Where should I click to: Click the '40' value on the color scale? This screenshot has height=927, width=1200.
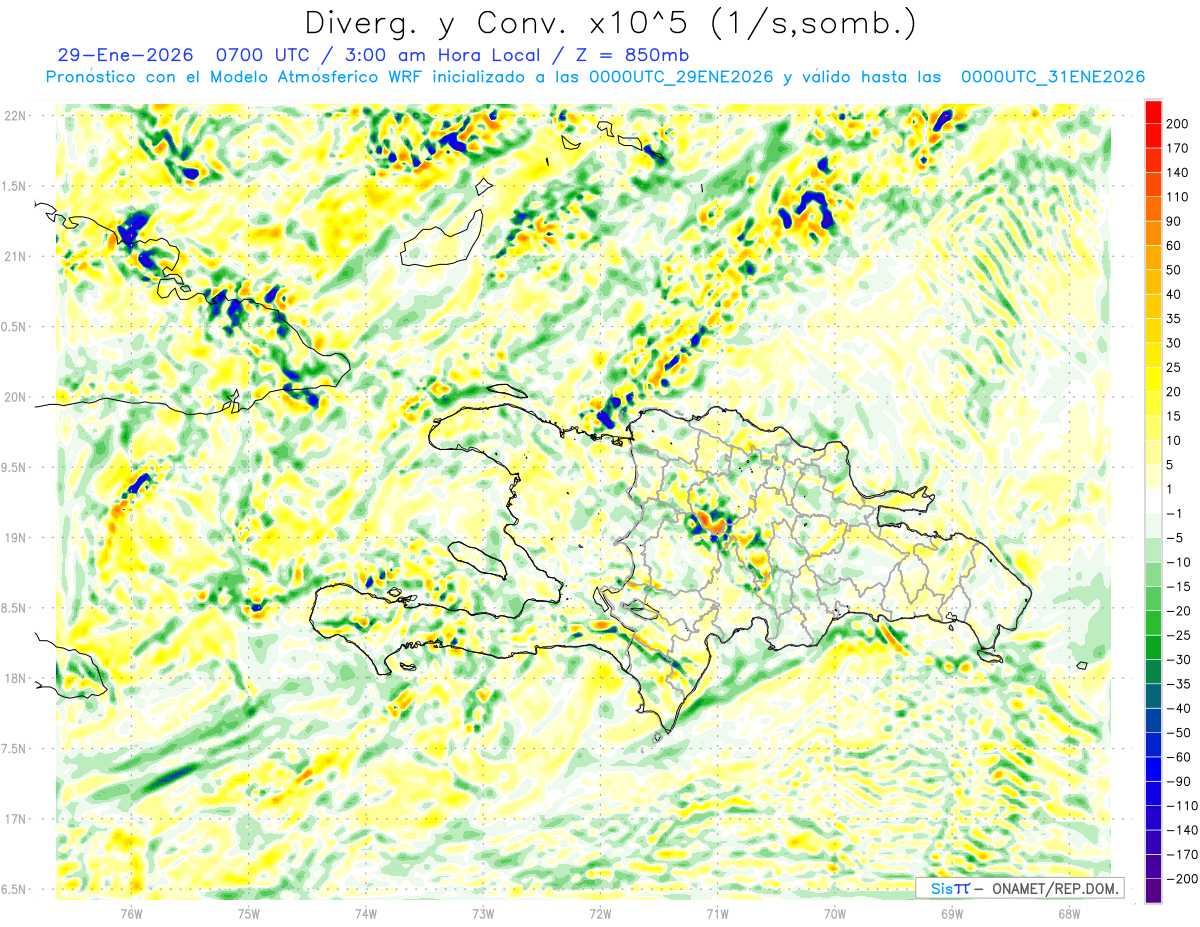1176,295
